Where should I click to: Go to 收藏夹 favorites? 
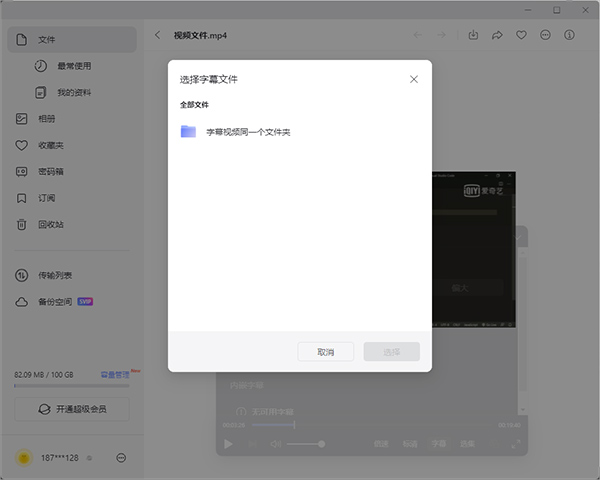pos(50,145)
